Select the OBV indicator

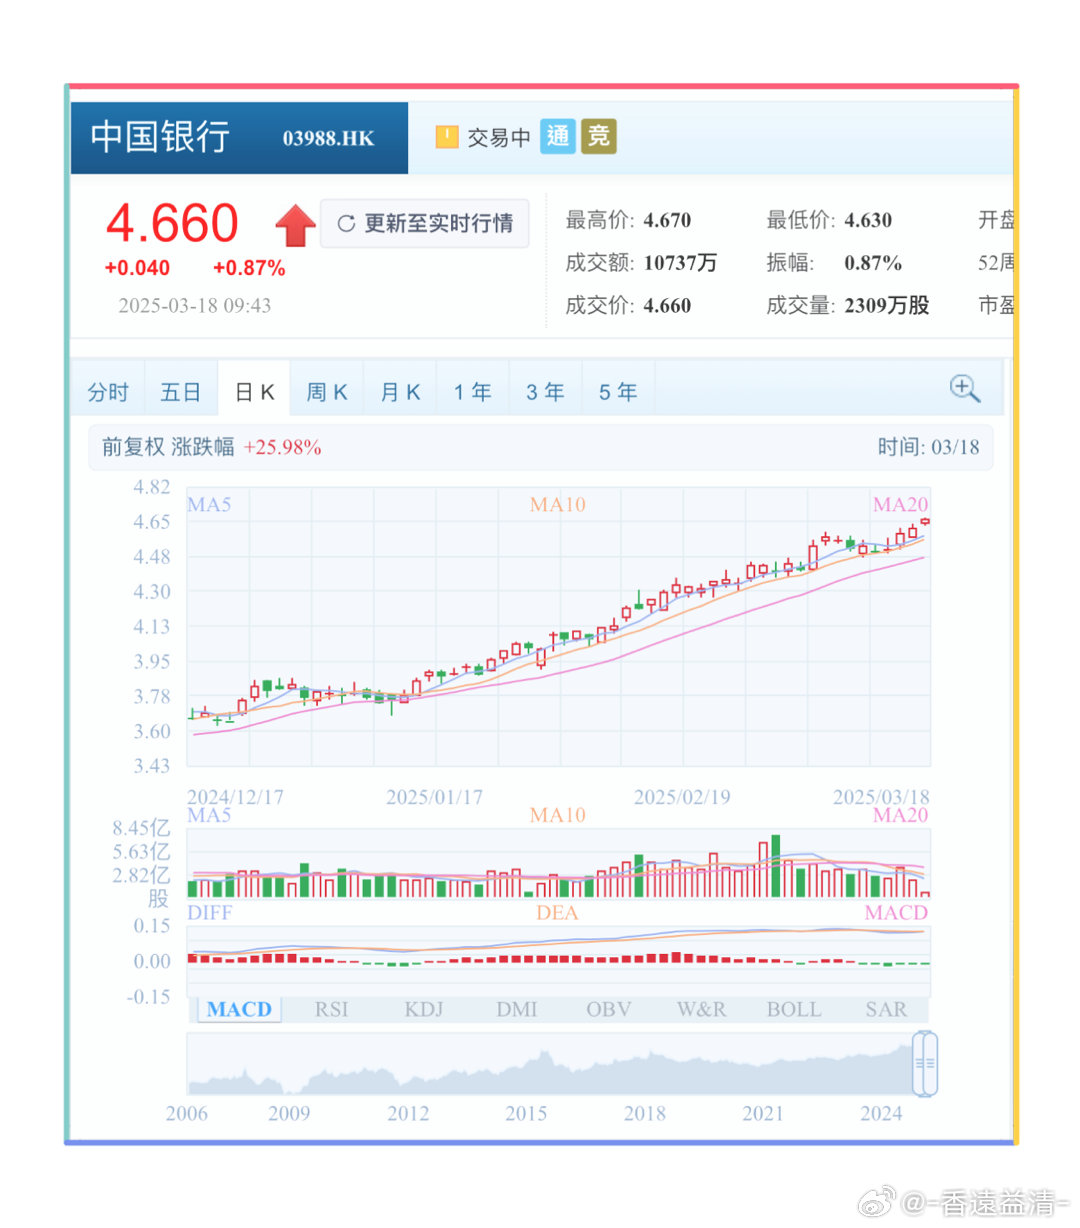(x=609, y=1009)
